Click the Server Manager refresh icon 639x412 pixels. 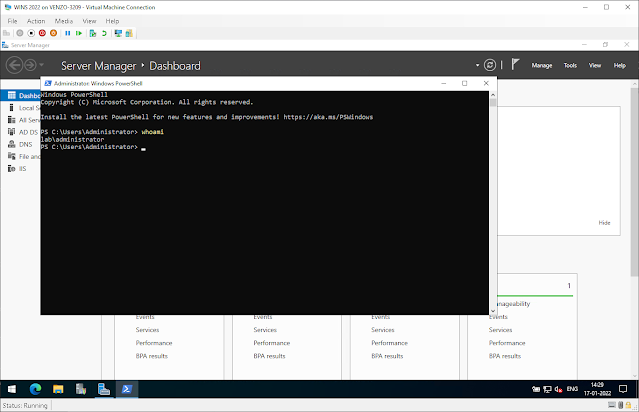click(x=490, y=65)
